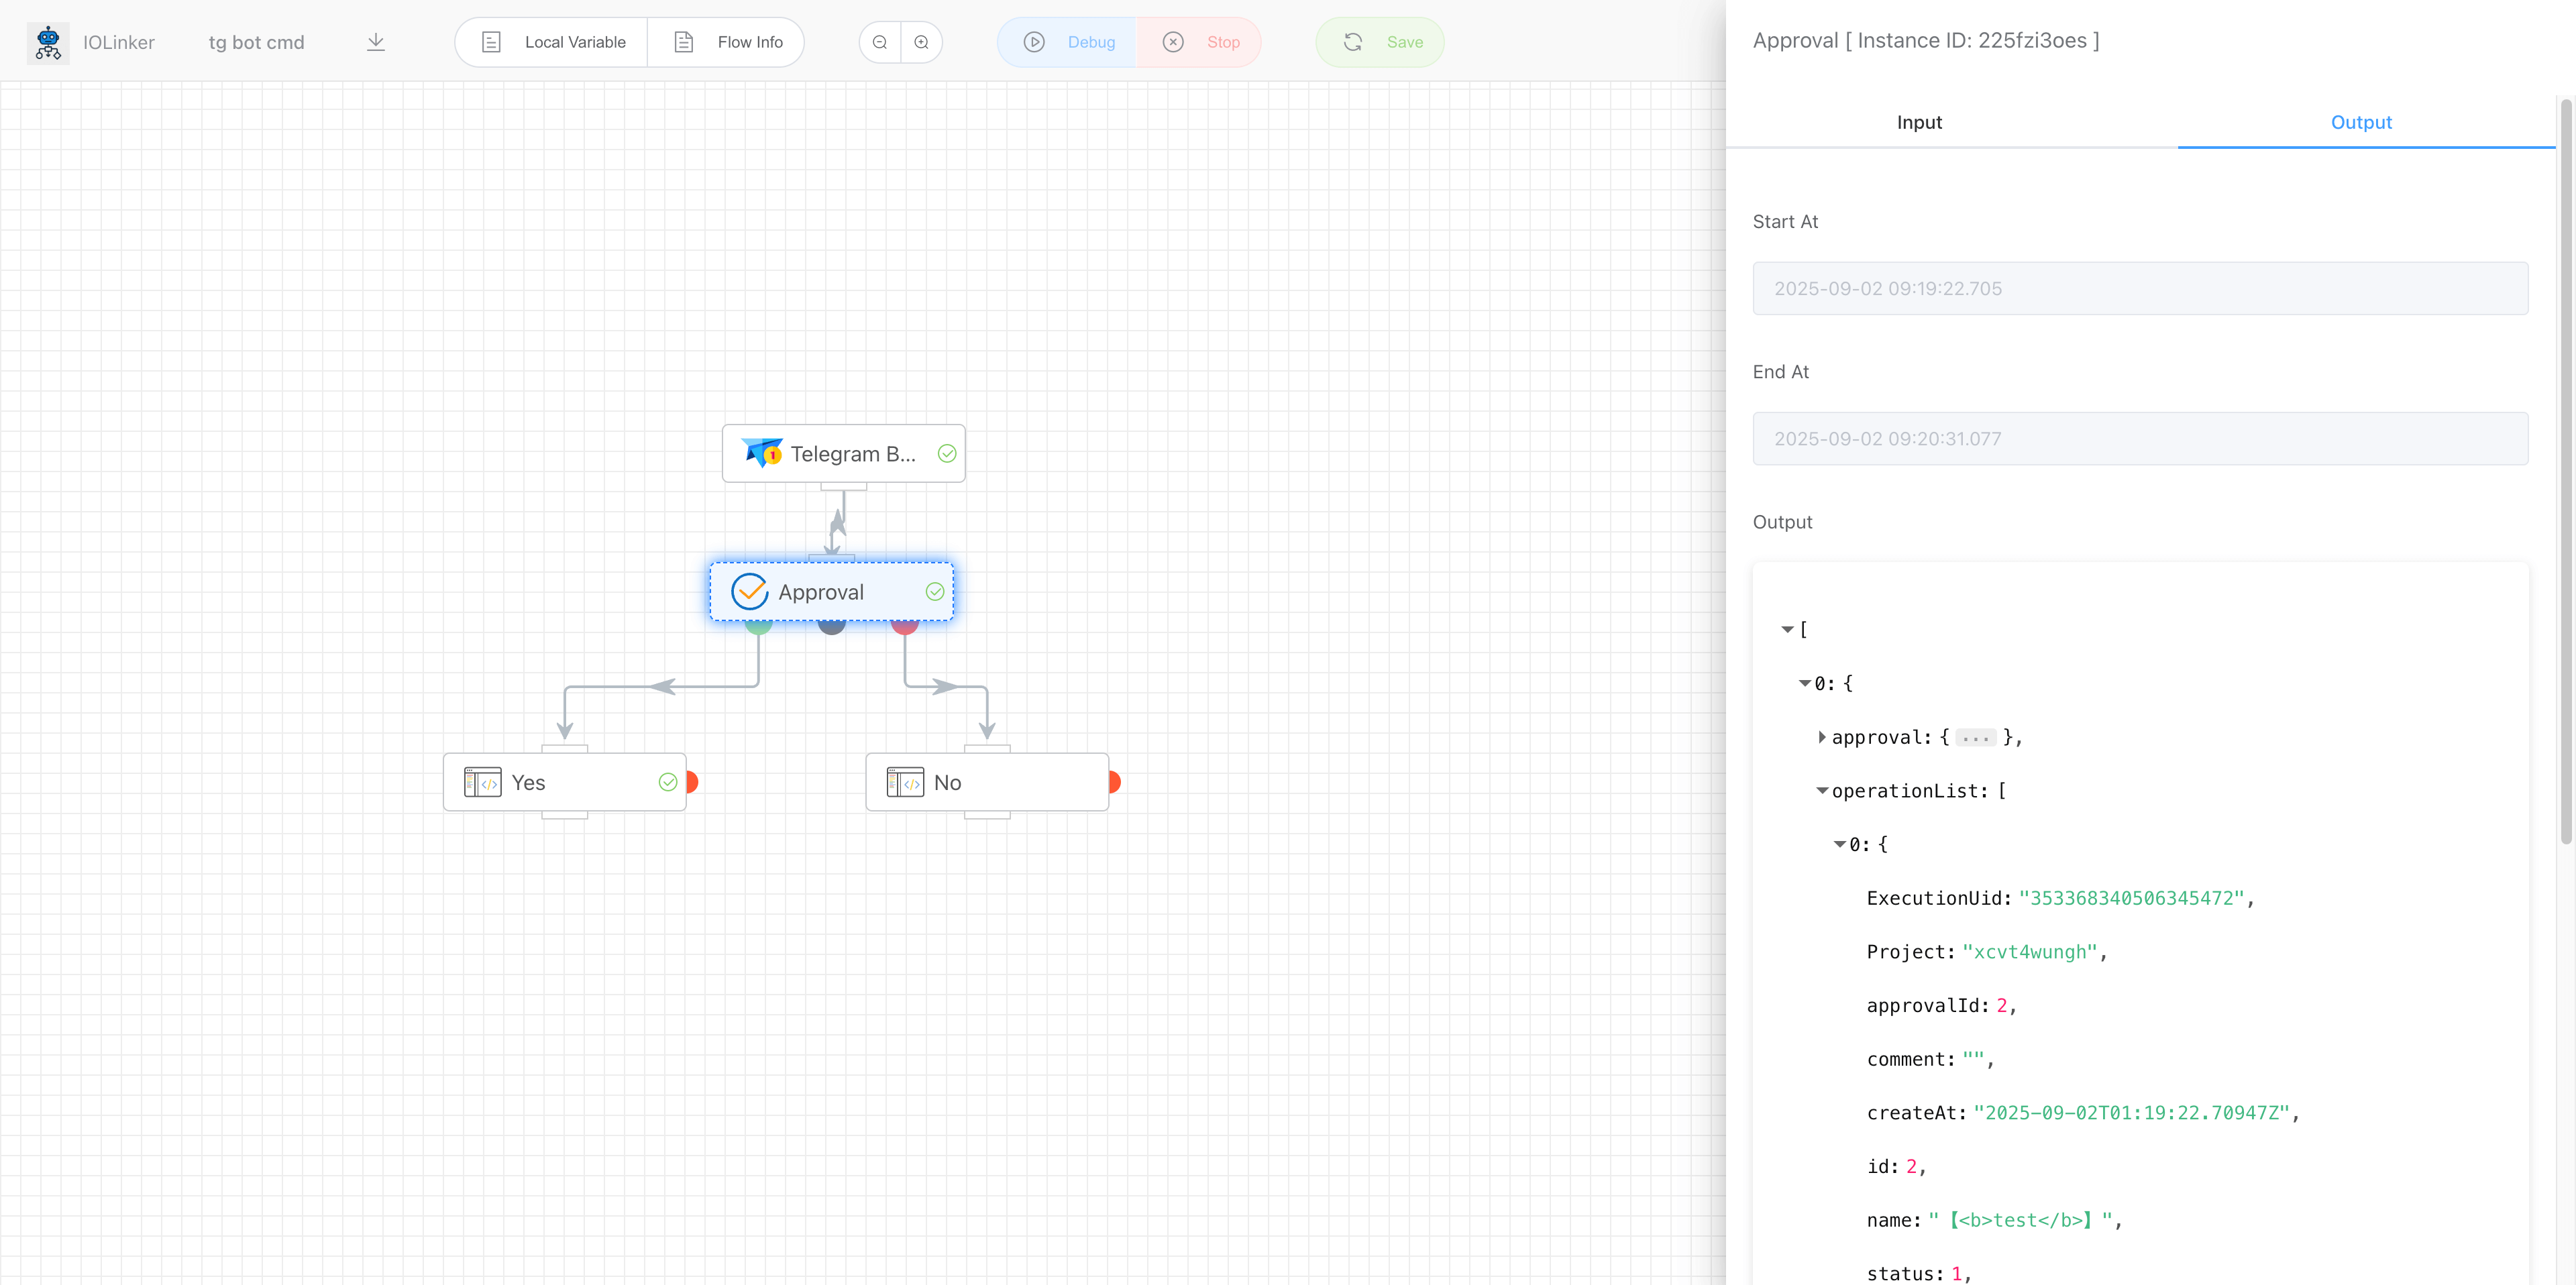Collapse the root array expander in Output
This screenshot has width=2576, height=1285.
tap(1787, 629)
